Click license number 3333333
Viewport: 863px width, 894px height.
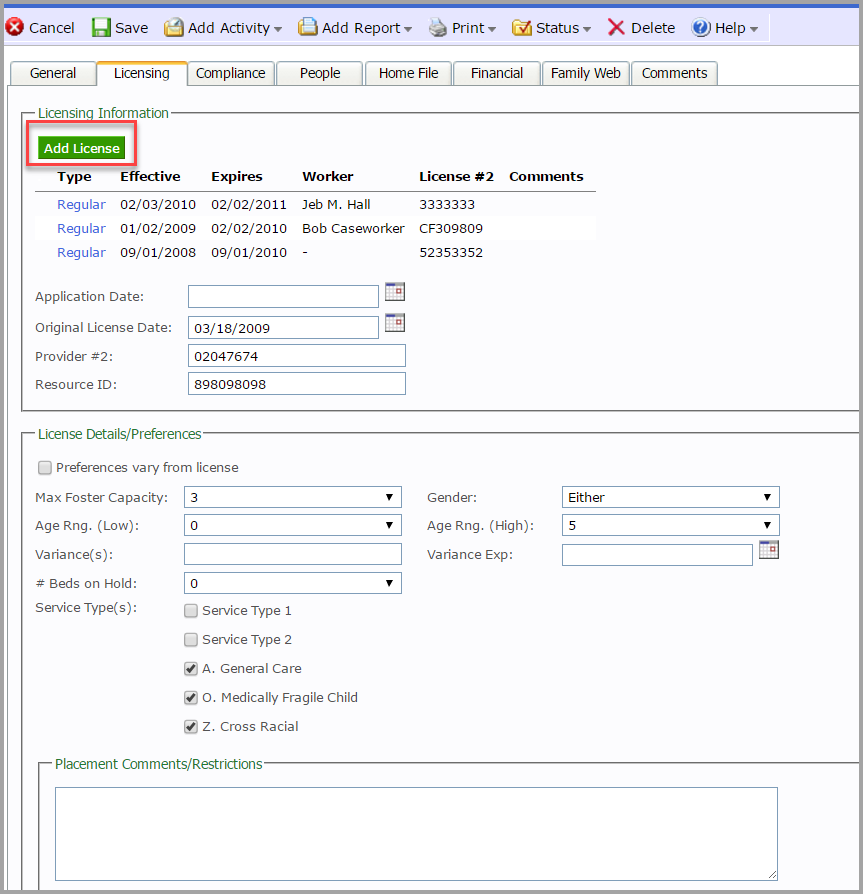(x=447, y=205)
